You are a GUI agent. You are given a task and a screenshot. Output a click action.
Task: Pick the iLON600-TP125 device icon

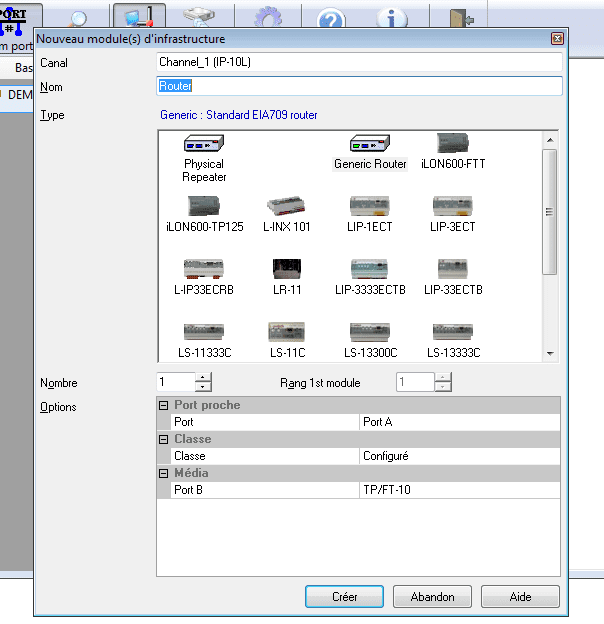[204, 207]
